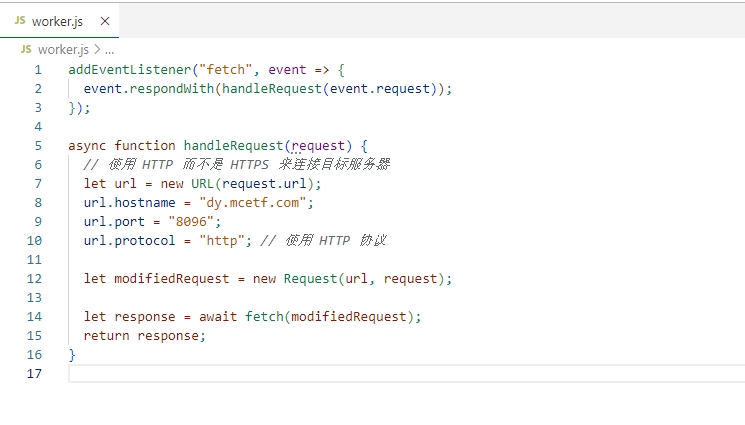Click line number 12 in gutter
The image size is (745, 425).
pyautogui.click(x=34, y=279)
